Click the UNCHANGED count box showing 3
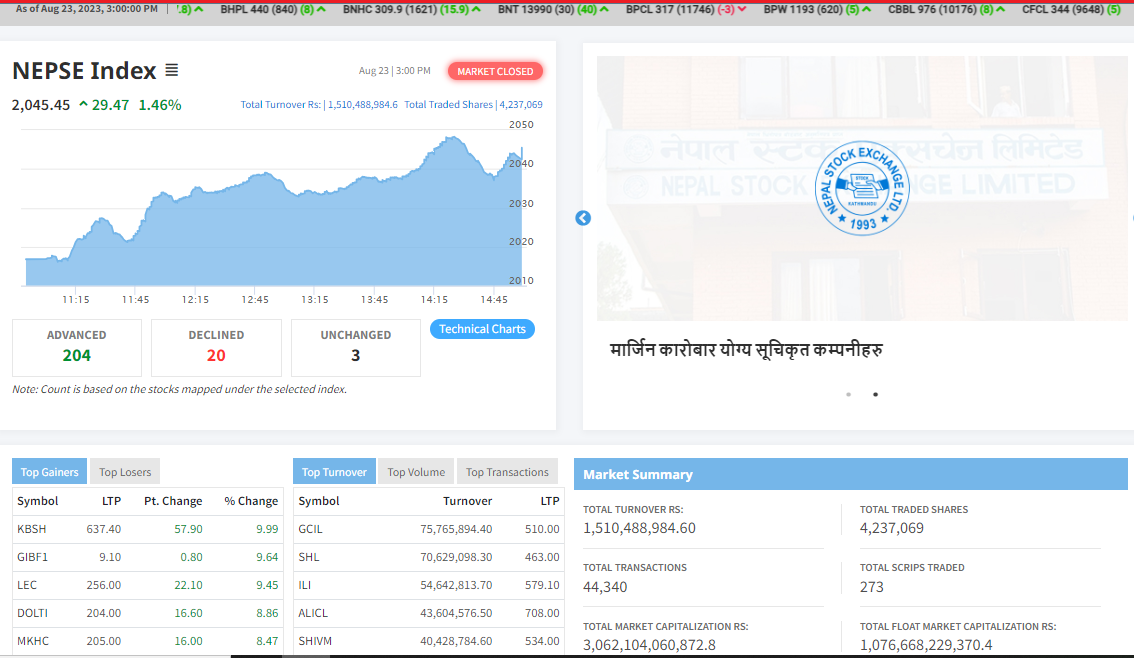The width and height of the screenshot is (1134, 658). click(x=356, y=348)
